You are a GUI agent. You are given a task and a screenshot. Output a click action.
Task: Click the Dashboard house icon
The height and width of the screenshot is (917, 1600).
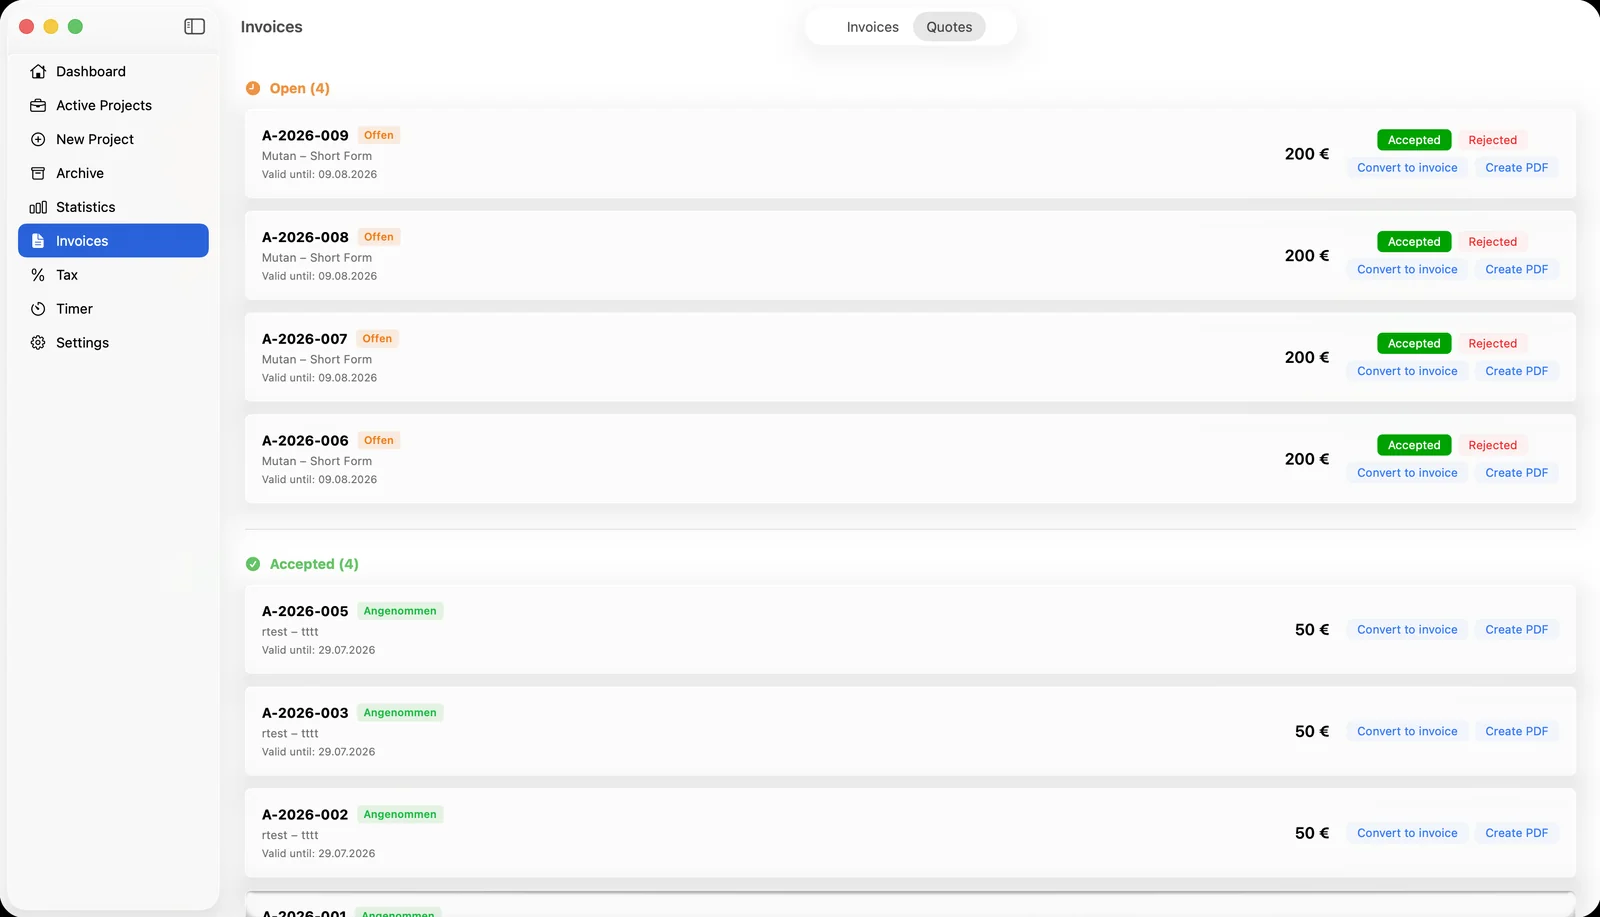pos(38,71)
